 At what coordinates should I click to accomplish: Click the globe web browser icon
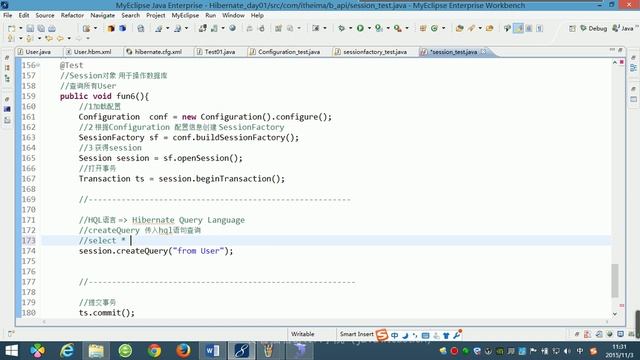233,28
